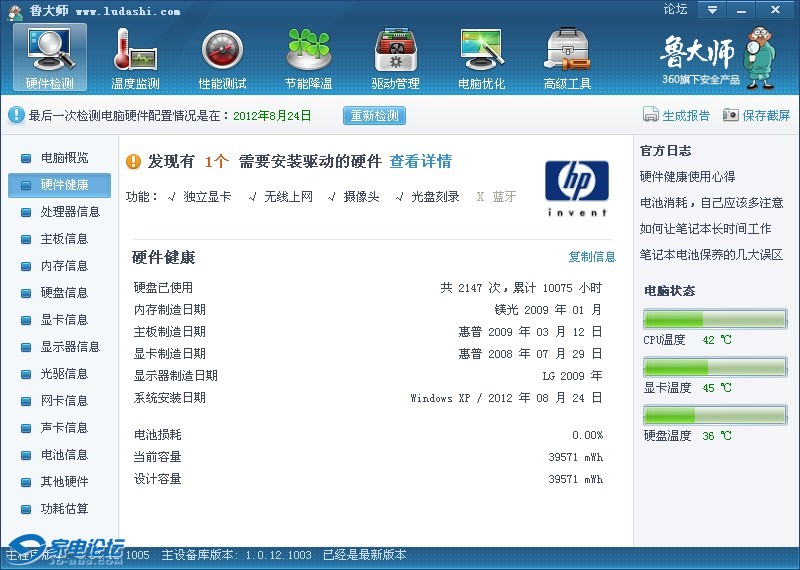Viewport: 800px width, 570px height.
Task: Select 光驱信息 in the sidebar
Action: [59, 374]
